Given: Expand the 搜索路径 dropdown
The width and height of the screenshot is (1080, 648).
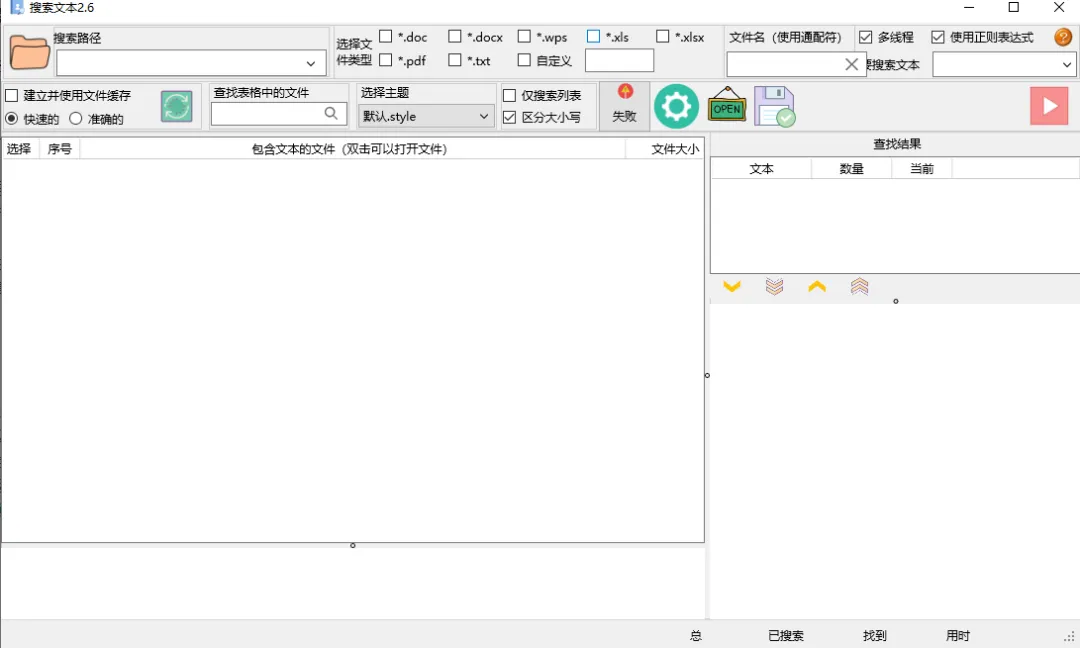Looking at the screenshot, I should [310, 62].
